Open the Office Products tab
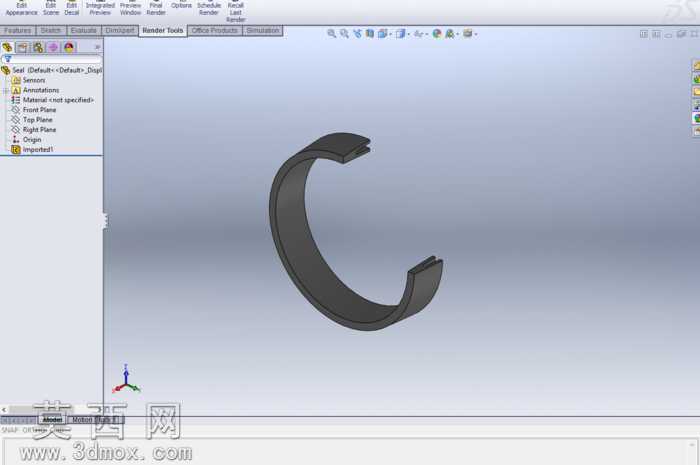Image resolution: width=700 pixels, height=465 pixels. pyautogui.click(x=215, y=30)
